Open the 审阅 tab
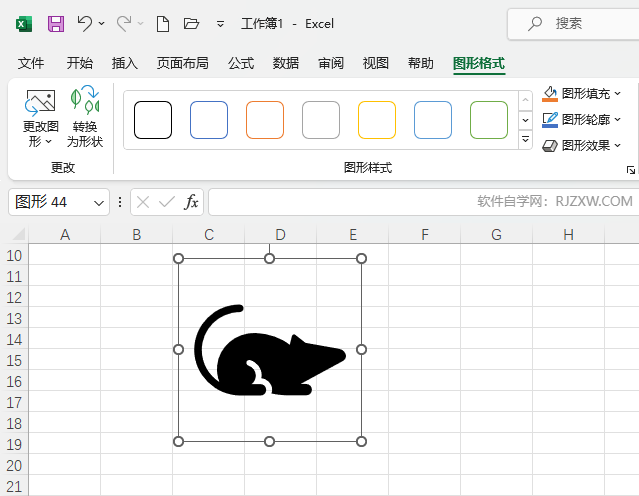639x496 pixels. point(331,64)
